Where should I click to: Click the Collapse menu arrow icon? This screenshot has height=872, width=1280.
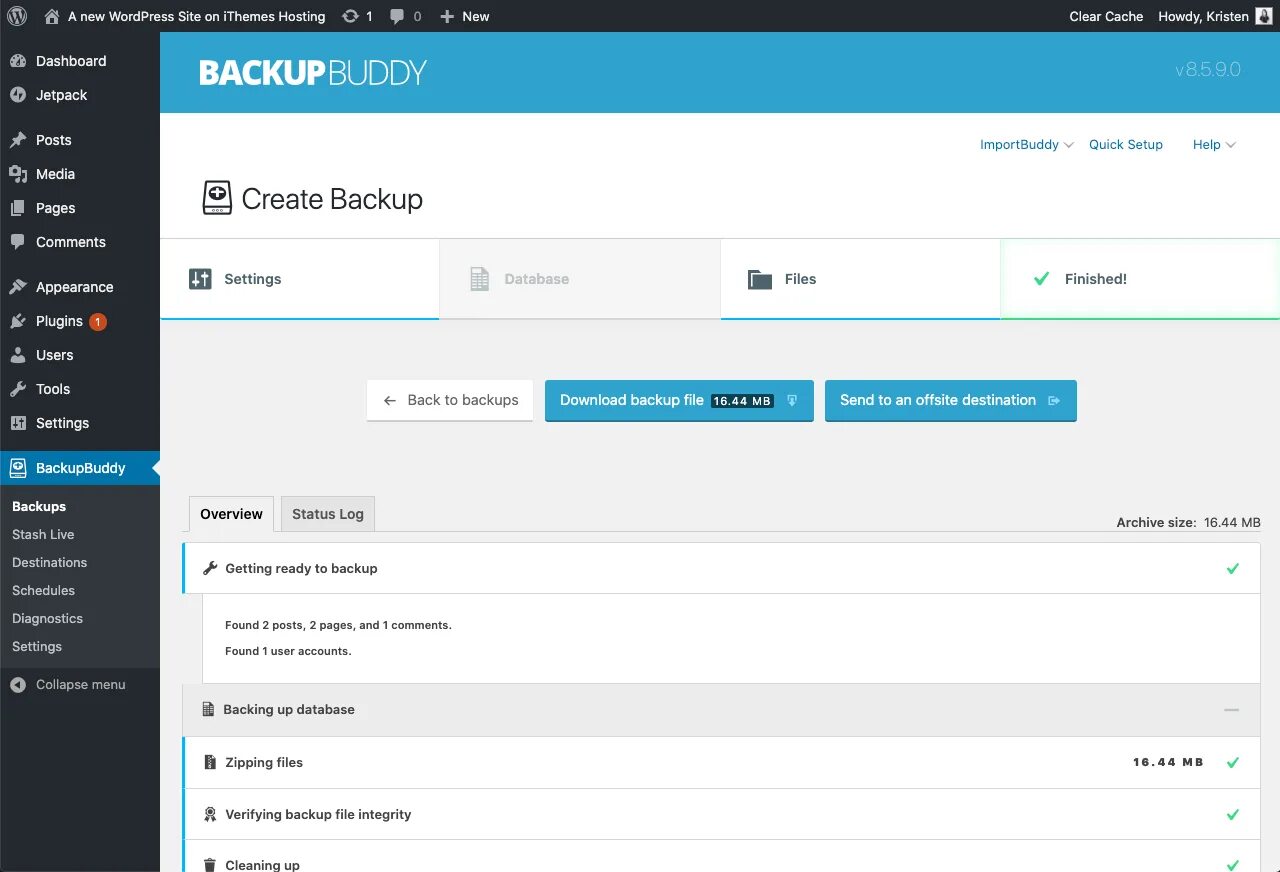[x=18, y=685]
